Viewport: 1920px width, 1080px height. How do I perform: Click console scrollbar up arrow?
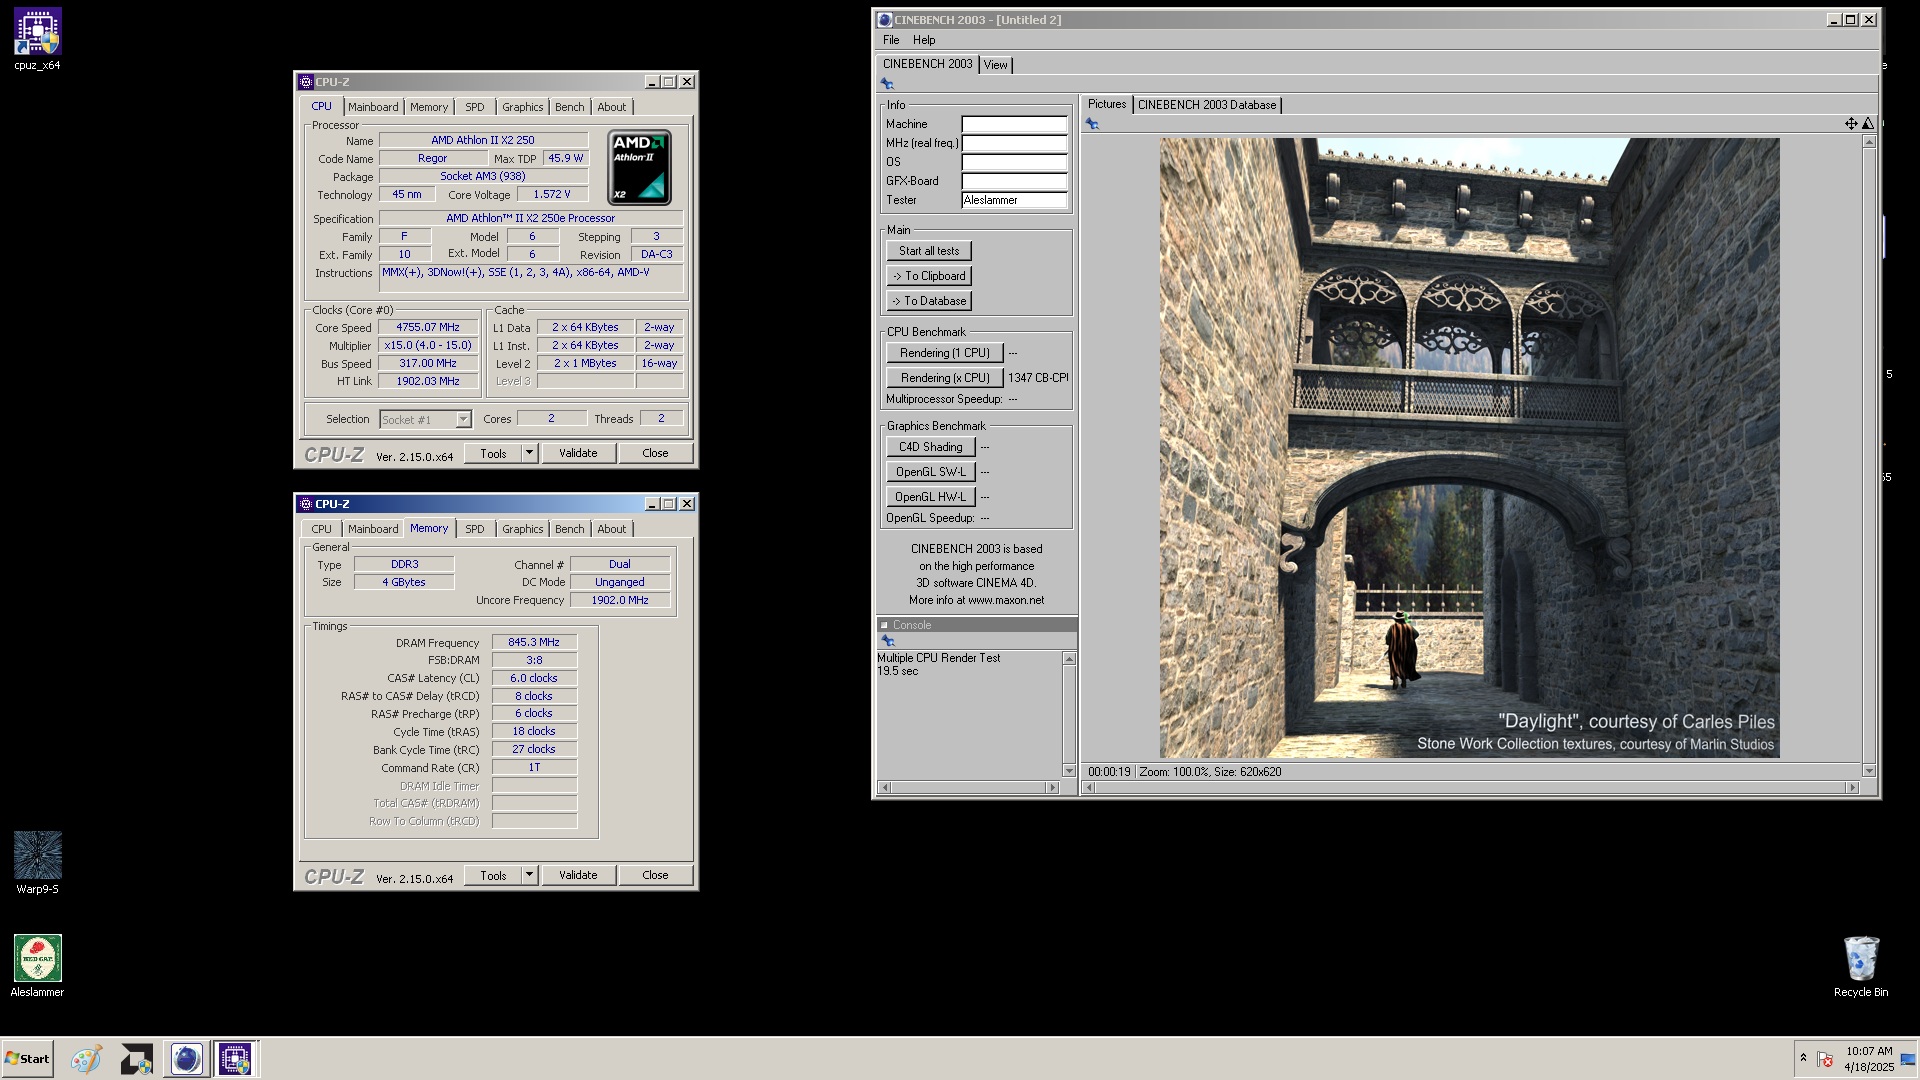tap(1069, 658)
